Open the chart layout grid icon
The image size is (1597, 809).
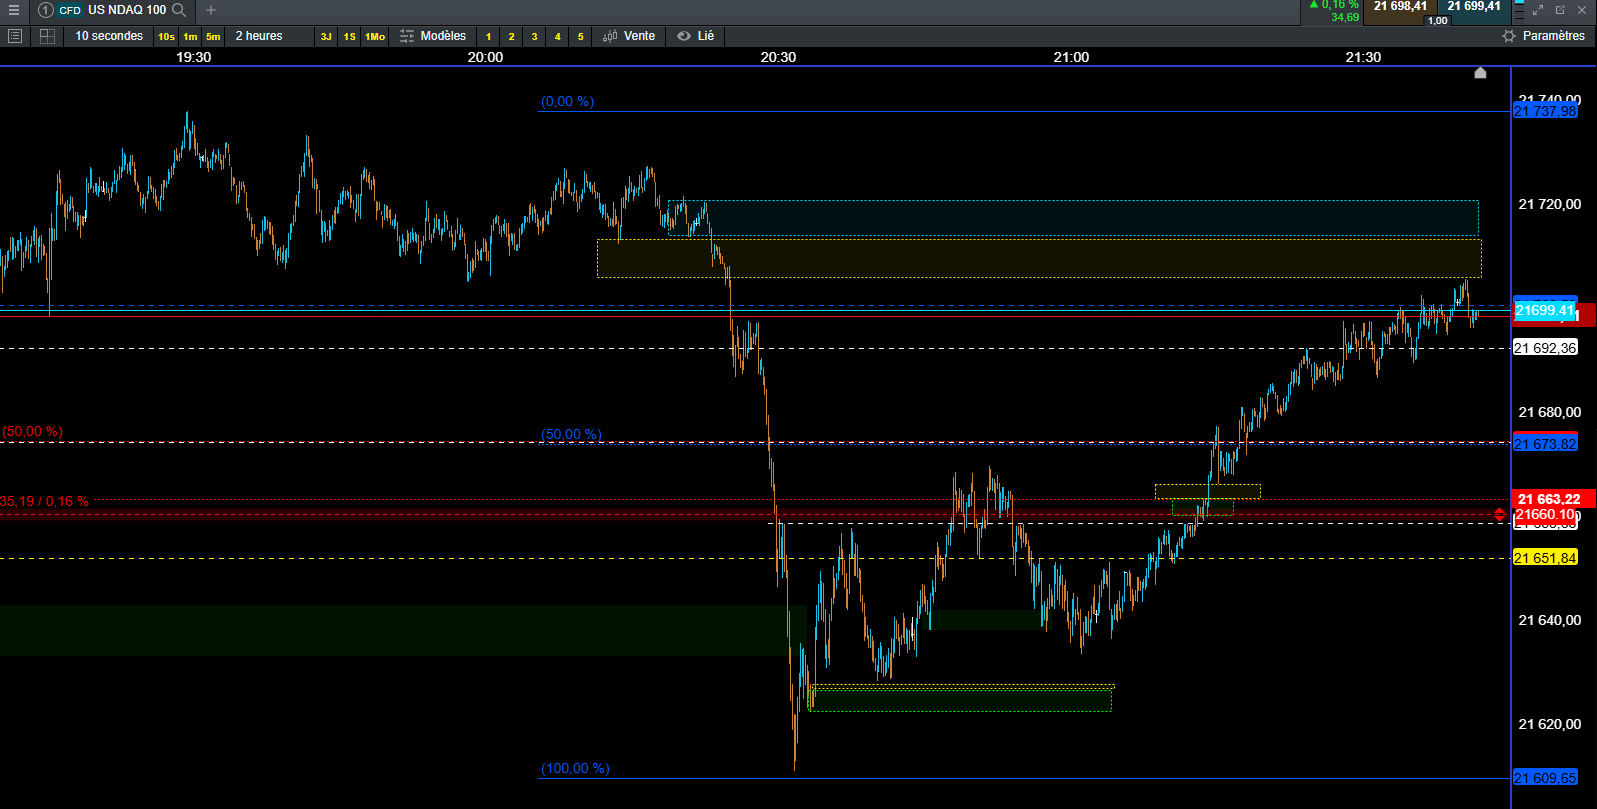tap(47, 36)
